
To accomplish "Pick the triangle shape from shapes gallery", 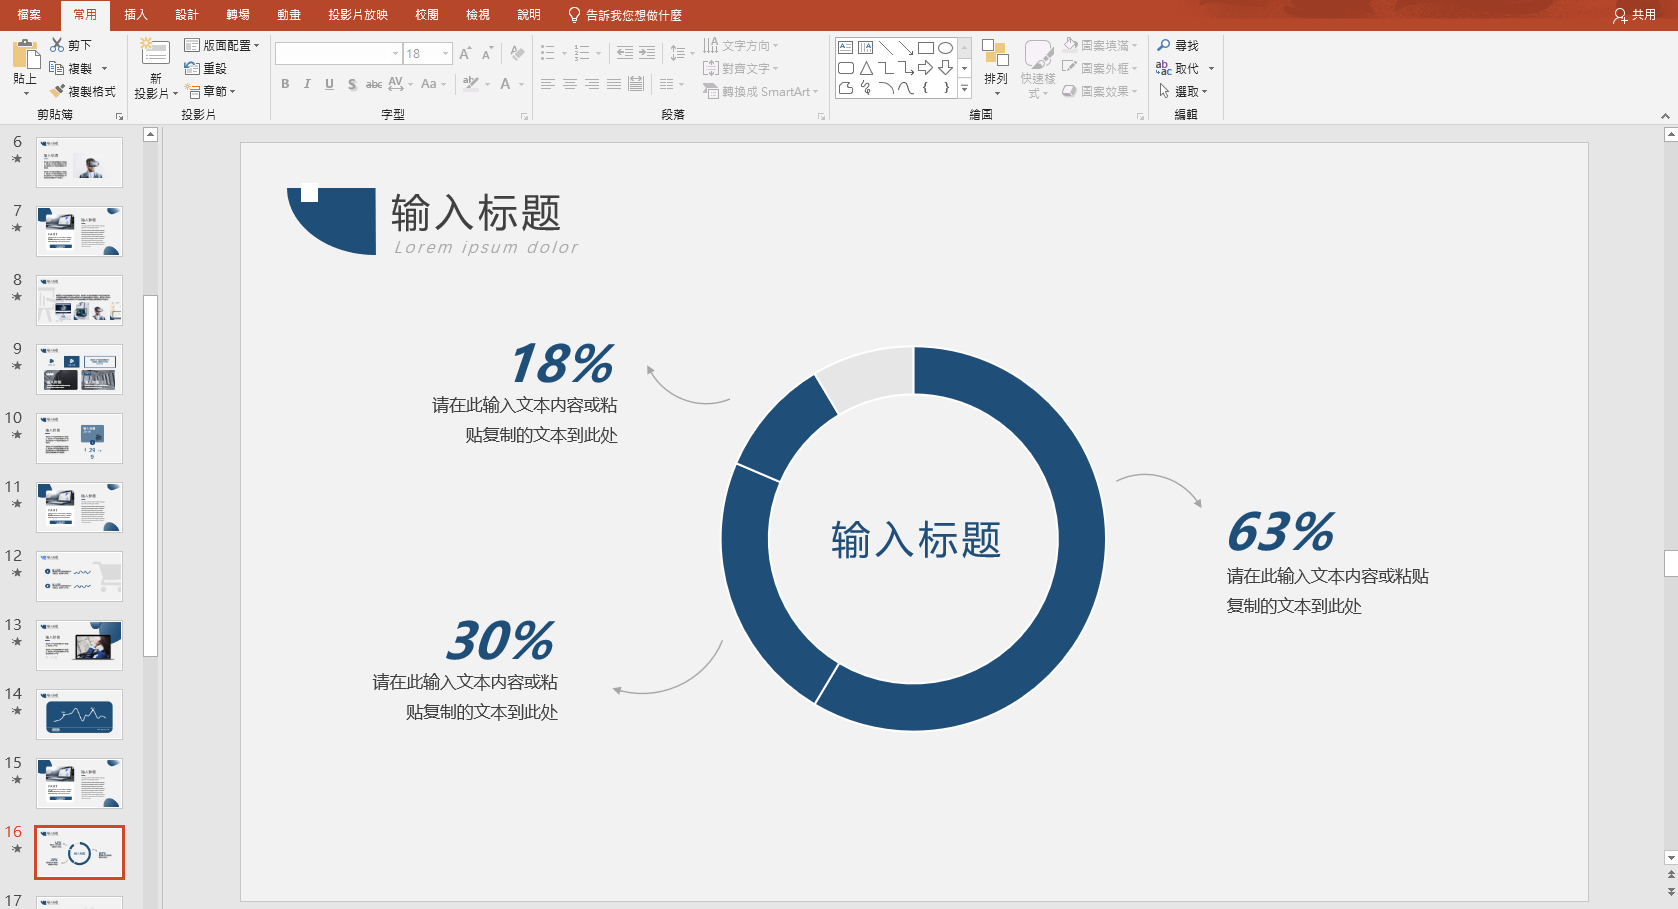I will [x=866, y=68].
